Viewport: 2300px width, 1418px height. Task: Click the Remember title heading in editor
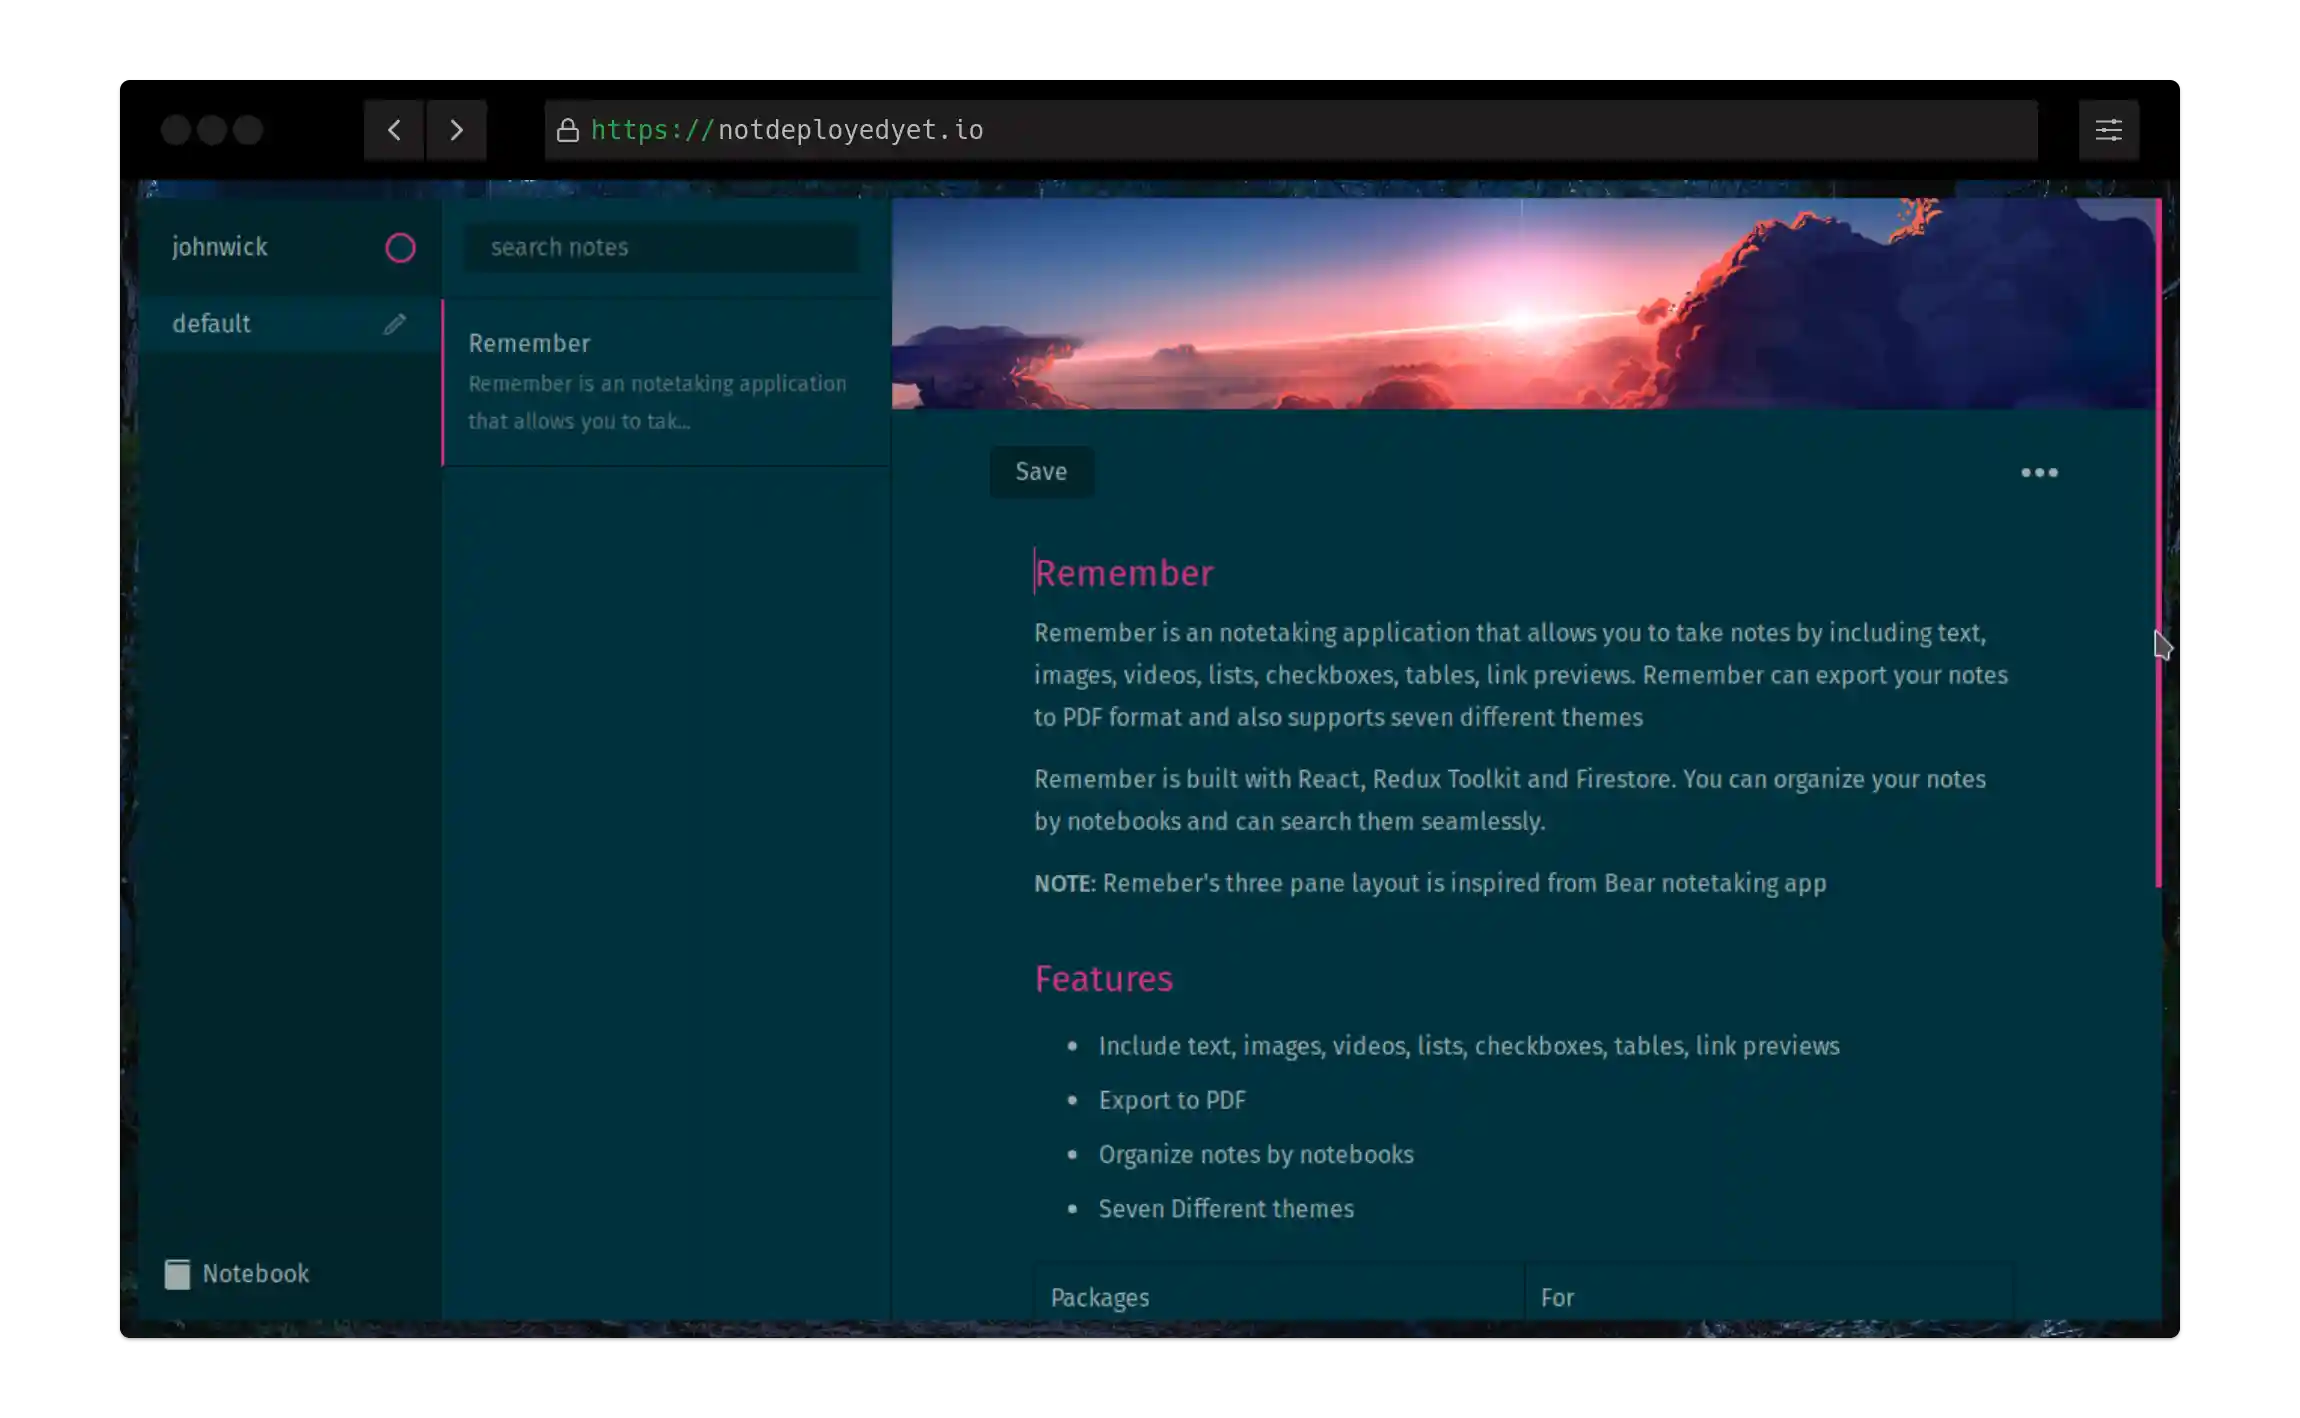coord(1124,573)
